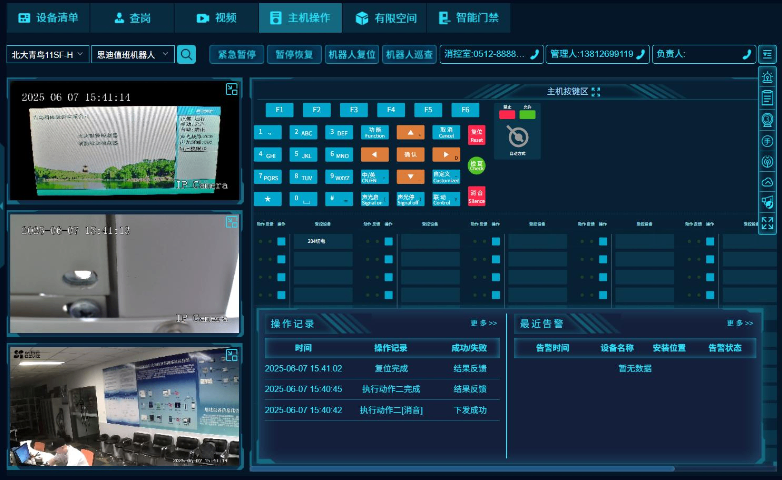Viewport: 782px width, 480px height.
Task: Click the 紧急暂停 emergency pause button
Action: pos(237,54)
